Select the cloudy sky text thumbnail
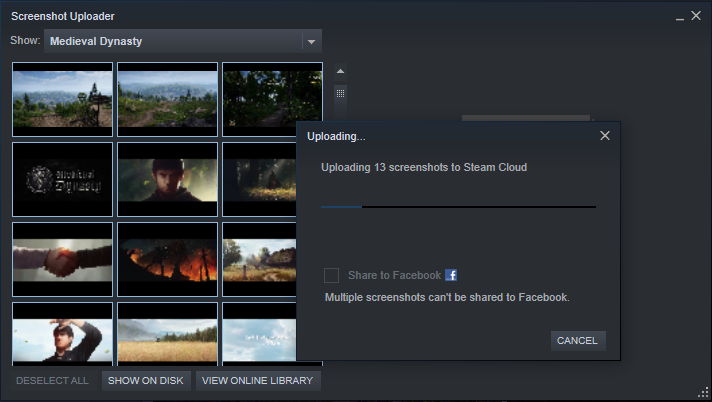This screenshot has height=402, width=712. click(x=259, y=334)
